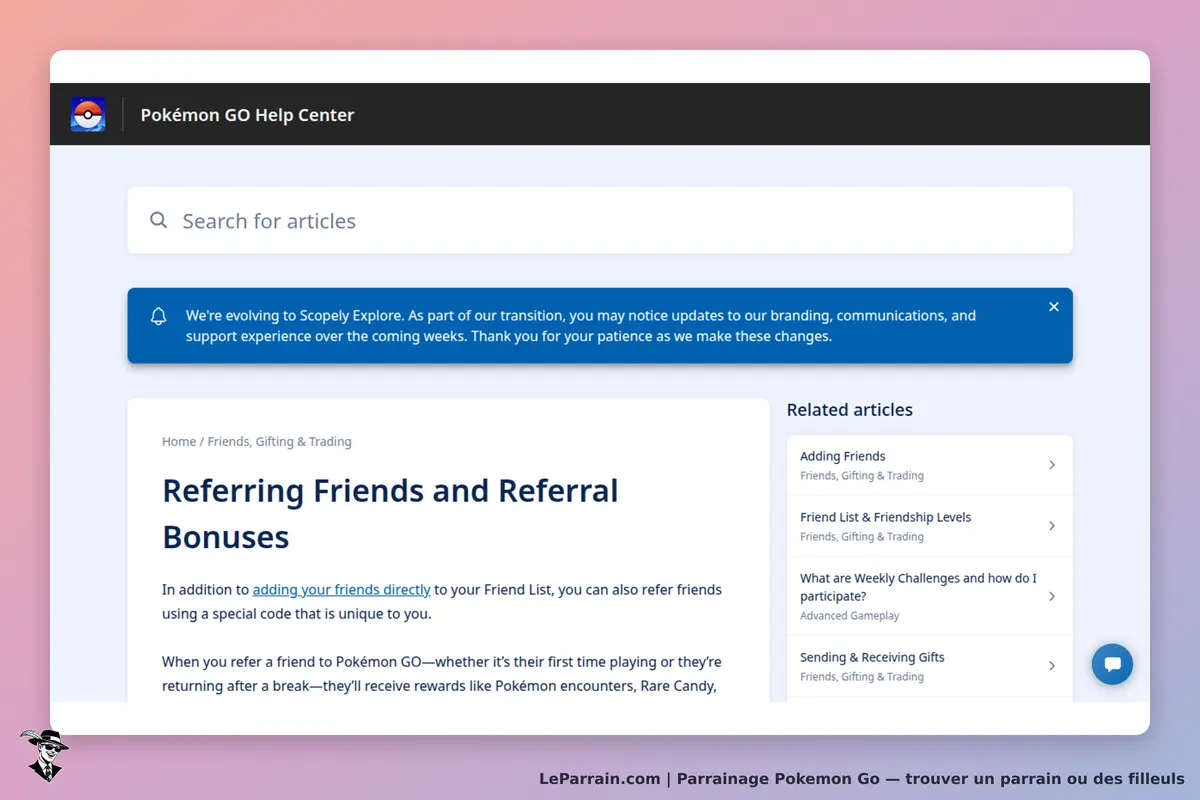The height and width of the screenshot is (800, 1200).
Task: Open the Weekly Challenges related article
Action: [930, 596]
